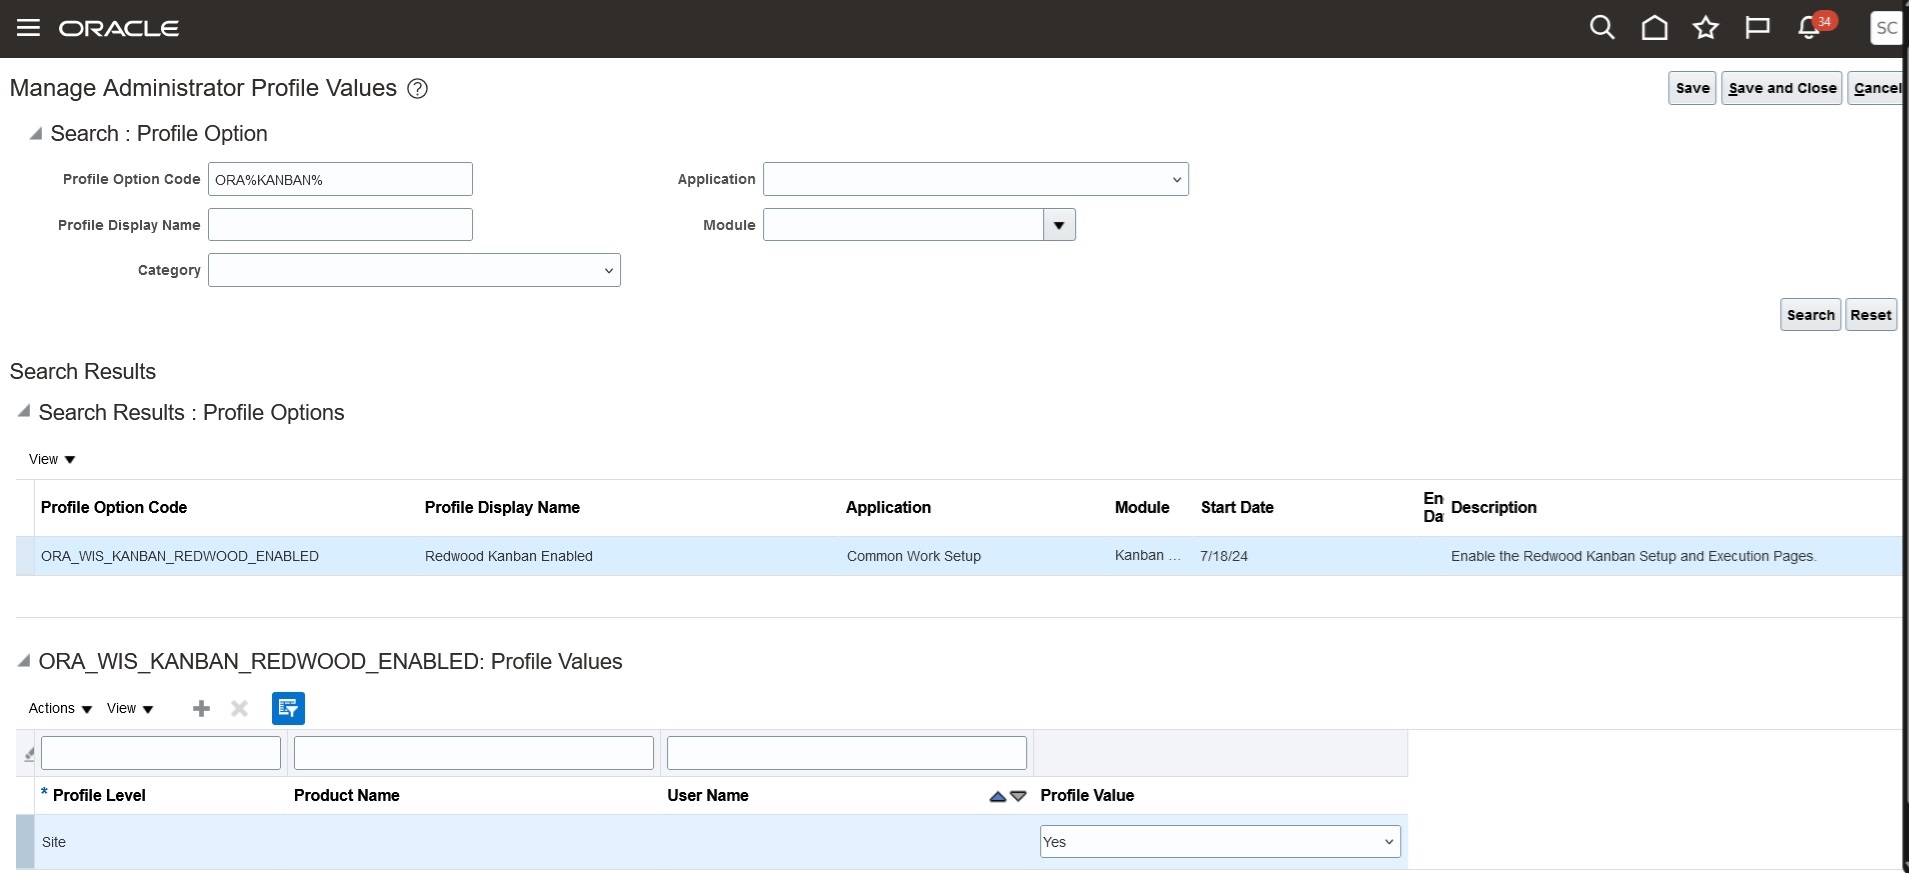
Task: Open the Application dropdown
Action: pyautogui.click(x=976, y=179)
